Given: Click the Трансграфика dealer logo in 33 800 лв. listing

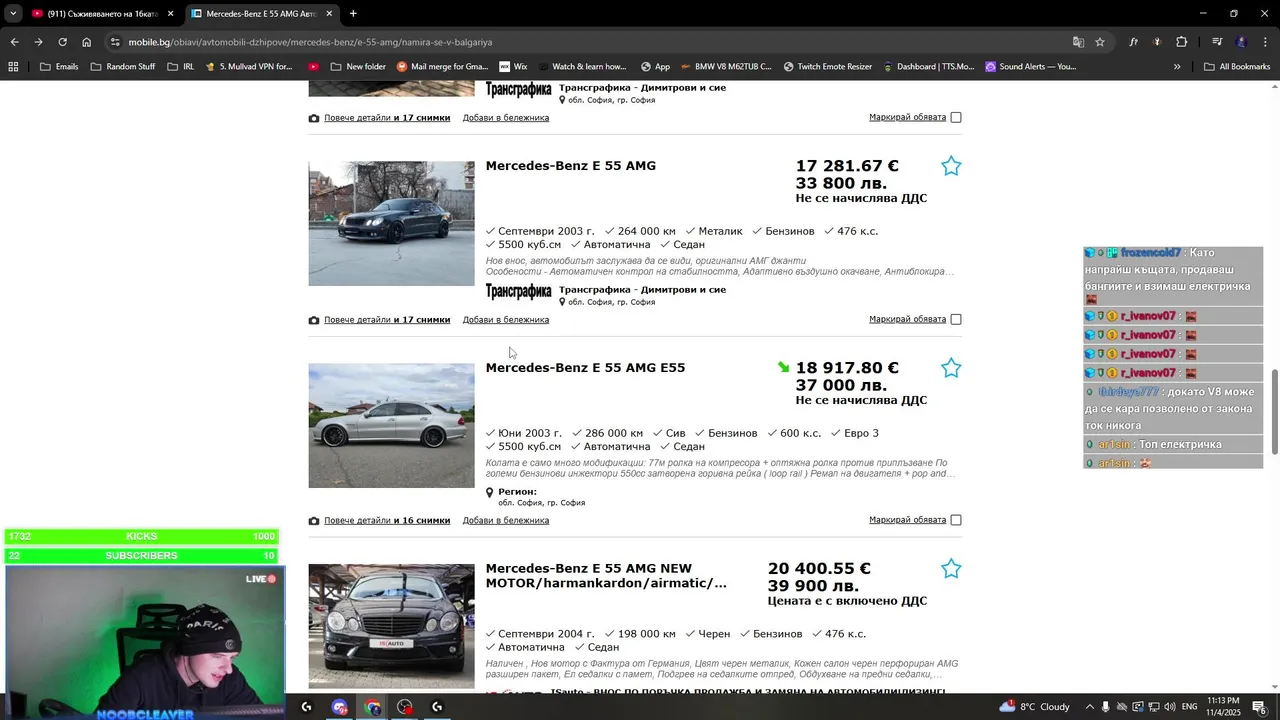Looking at the screenshot, I should click(518, 292).
